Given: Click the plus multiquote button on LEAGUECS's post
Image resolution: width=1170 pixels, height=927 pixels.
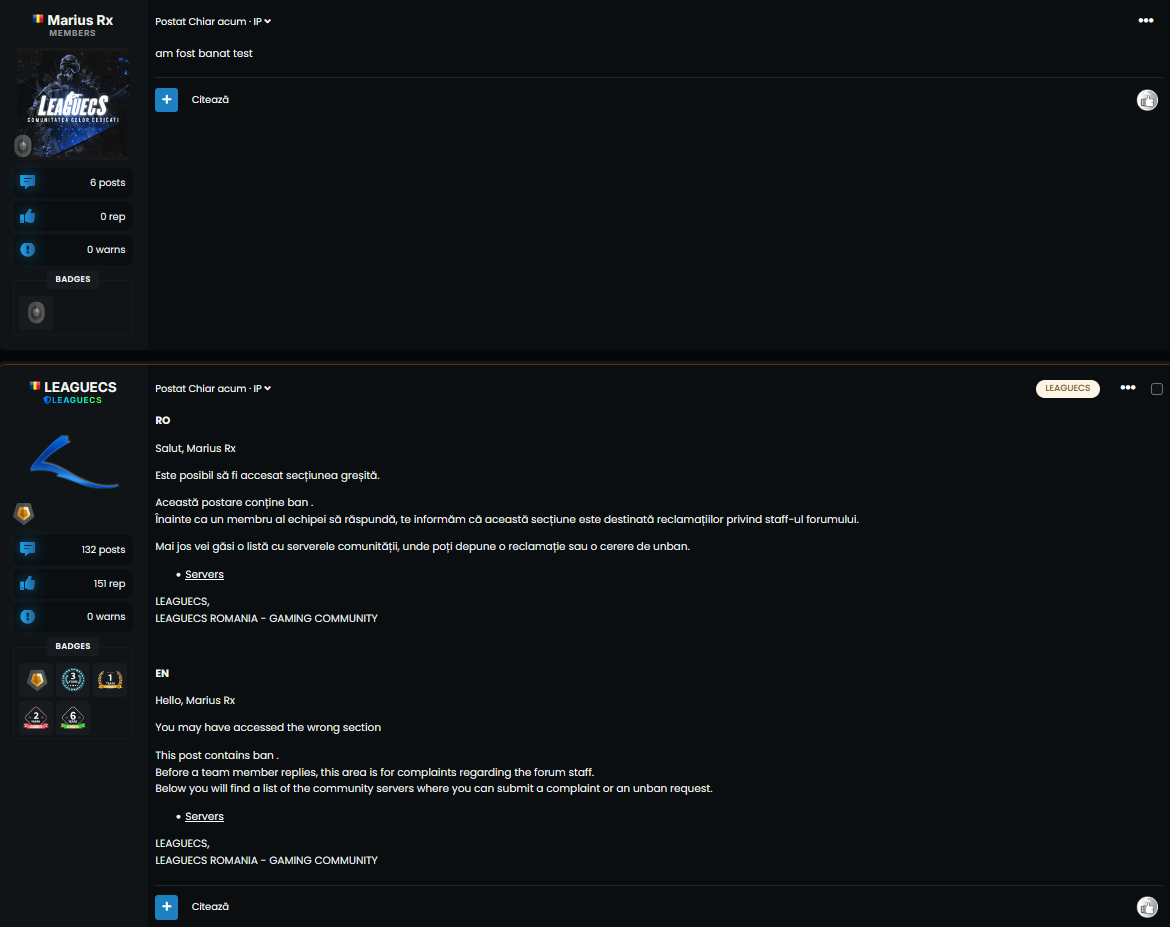Looking at the screenshot, I should click(166, 907).
